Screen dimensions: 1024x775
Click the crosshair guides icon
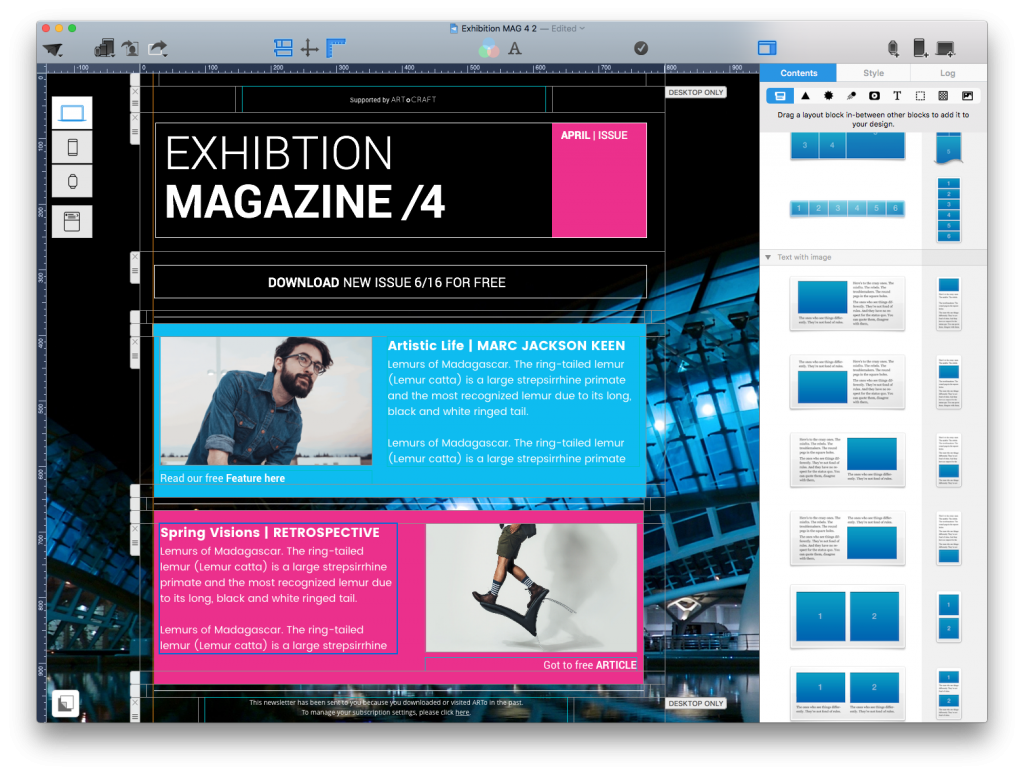309,48
